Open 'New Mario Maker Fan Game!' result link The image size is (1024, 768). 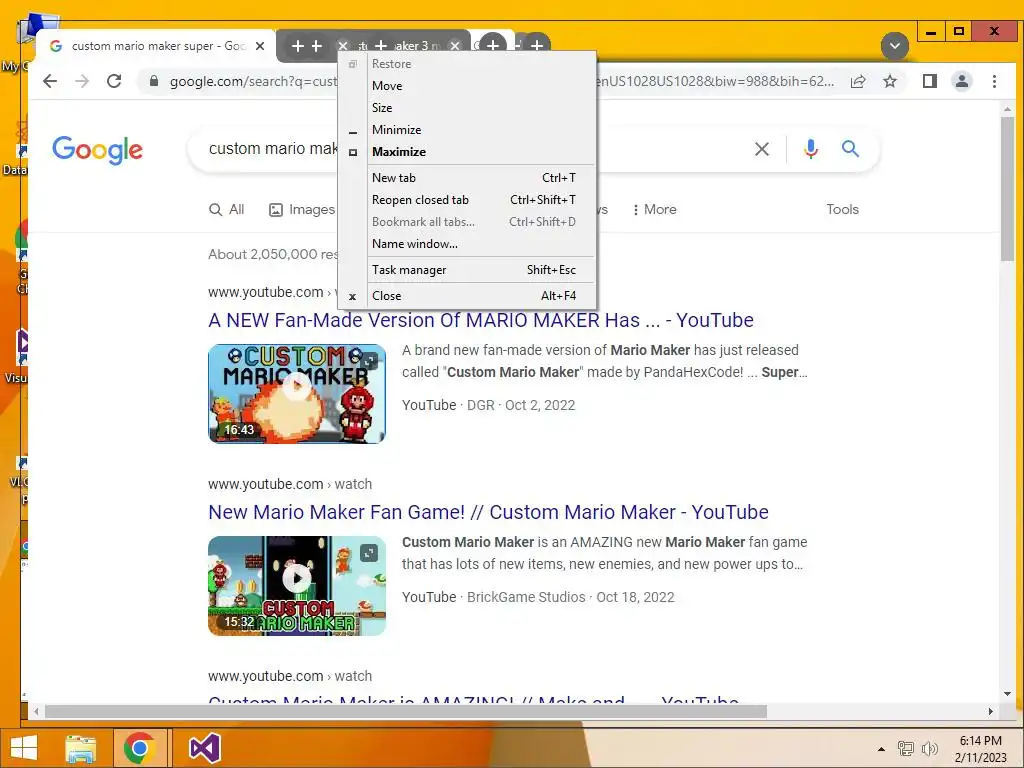[x=488, y=512]
